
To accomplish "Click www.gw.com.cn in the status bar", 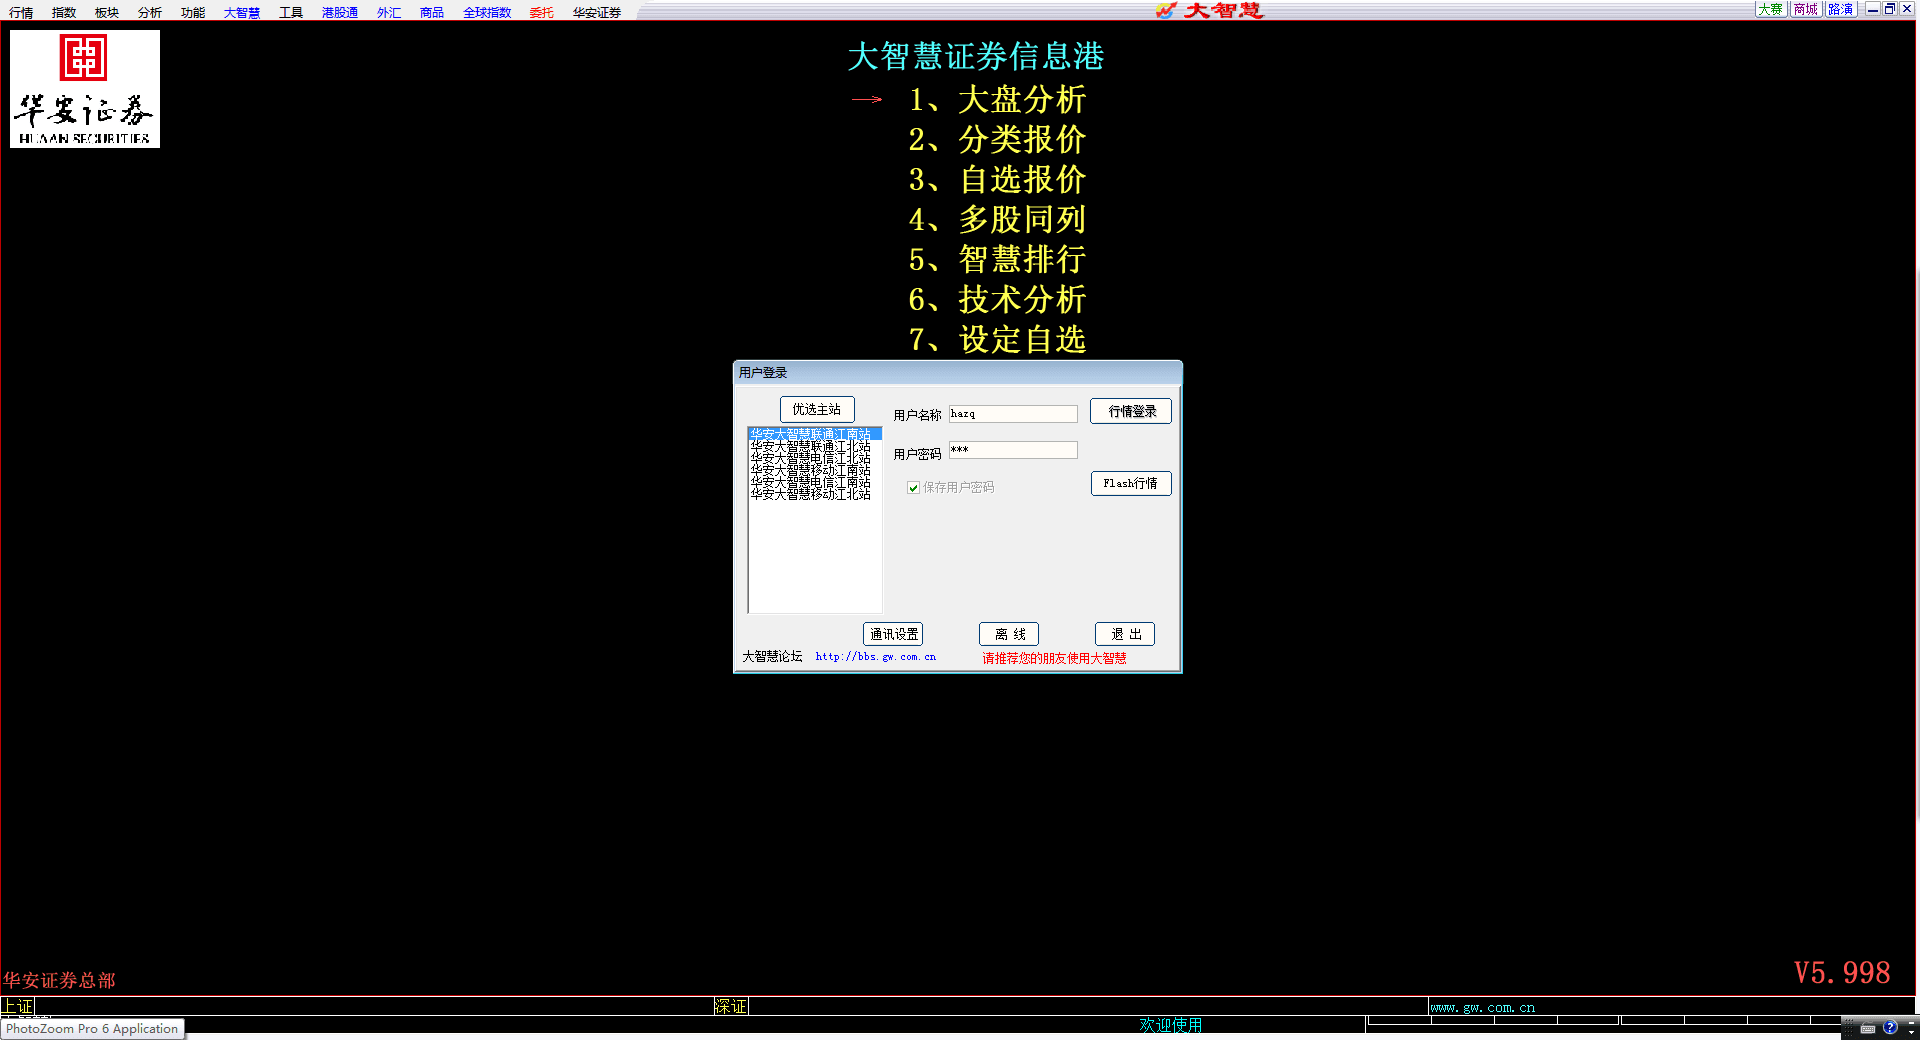I will tap(1482, 1007).
